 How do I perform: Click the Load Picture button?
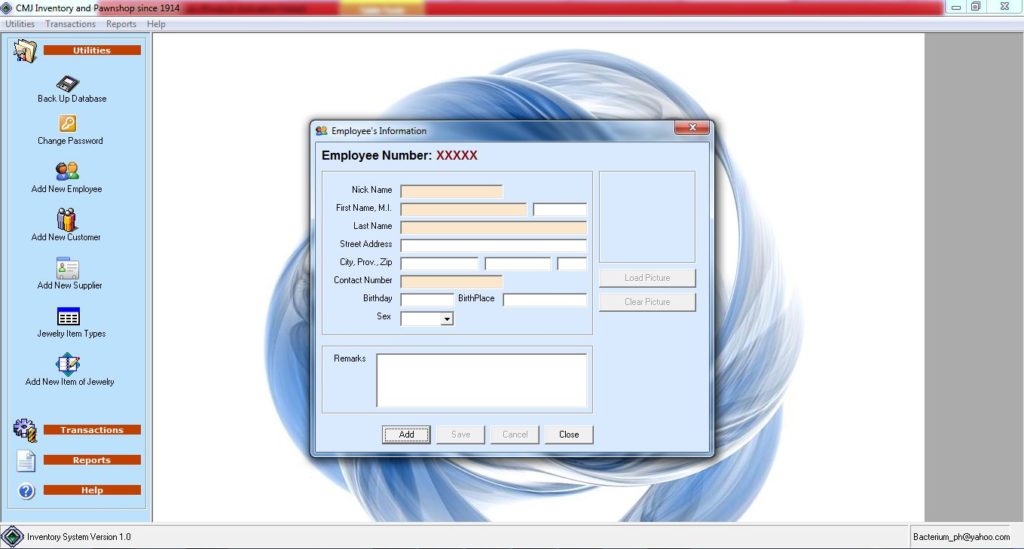tap(647, 277)
